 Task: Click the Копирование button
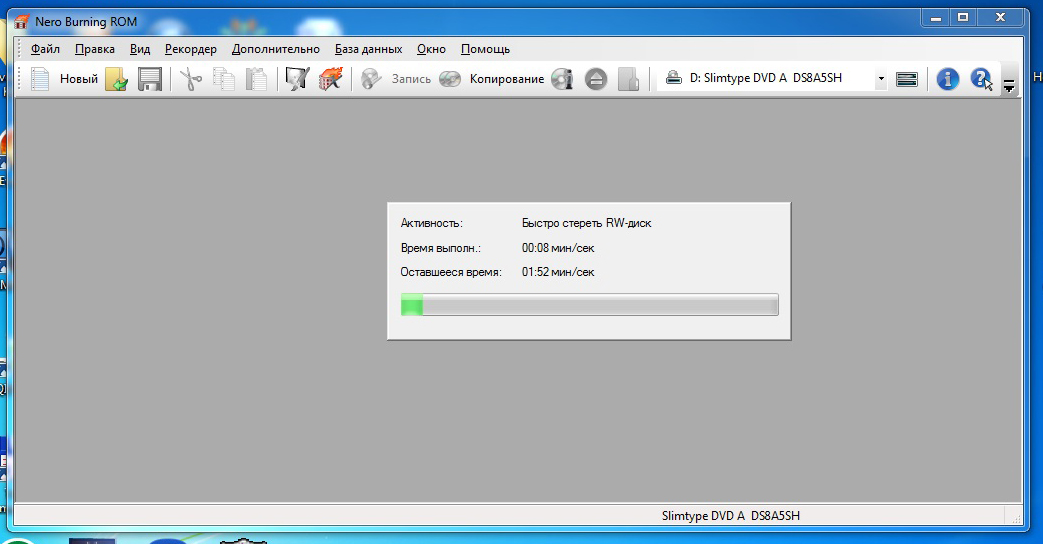(x=507, y=79)
